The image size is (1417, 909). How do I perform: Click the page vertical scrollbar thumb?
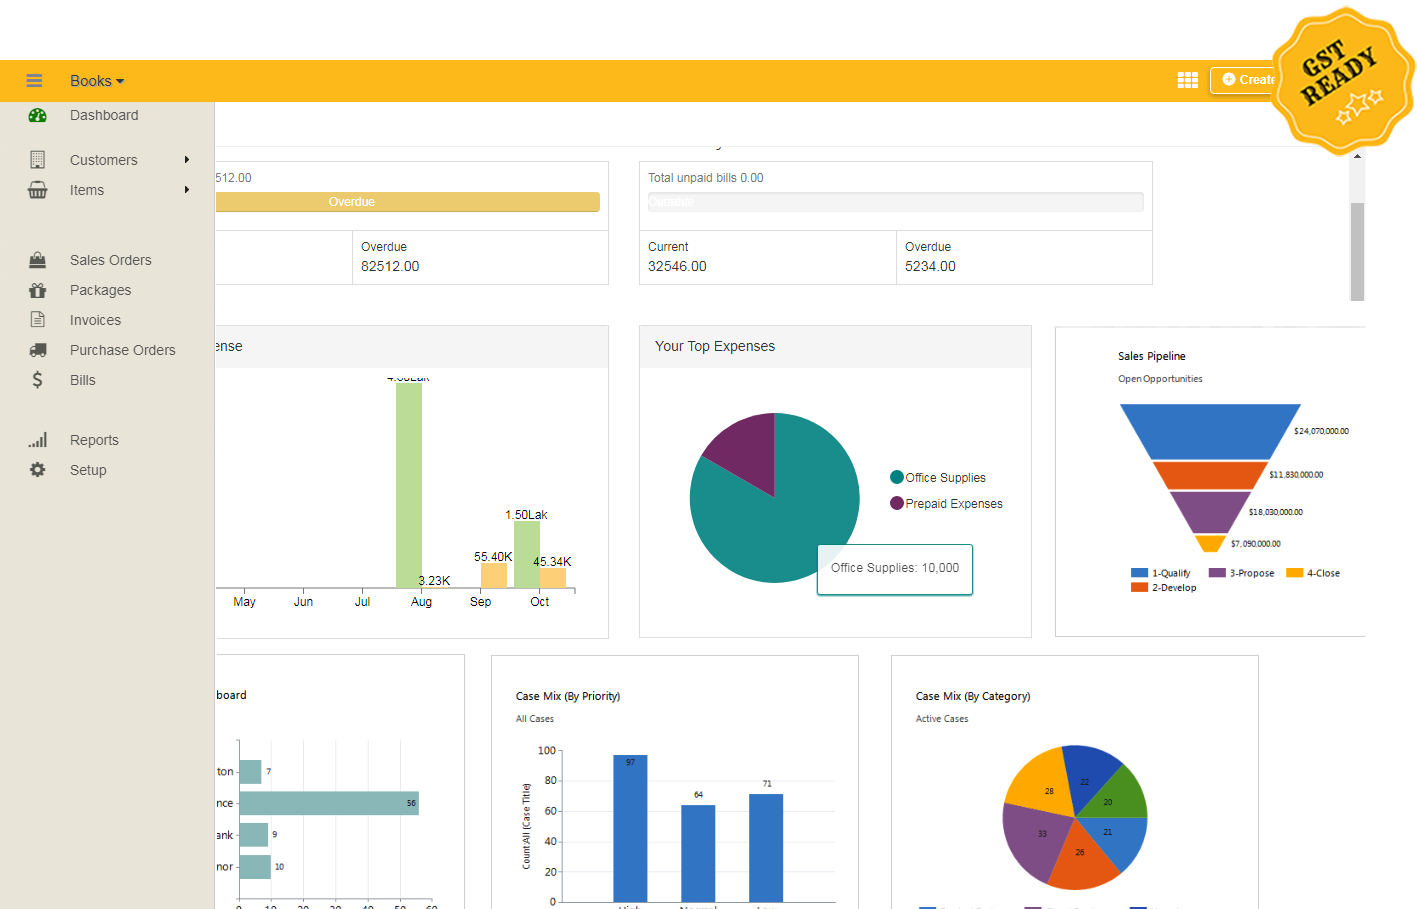point(1357,251)
